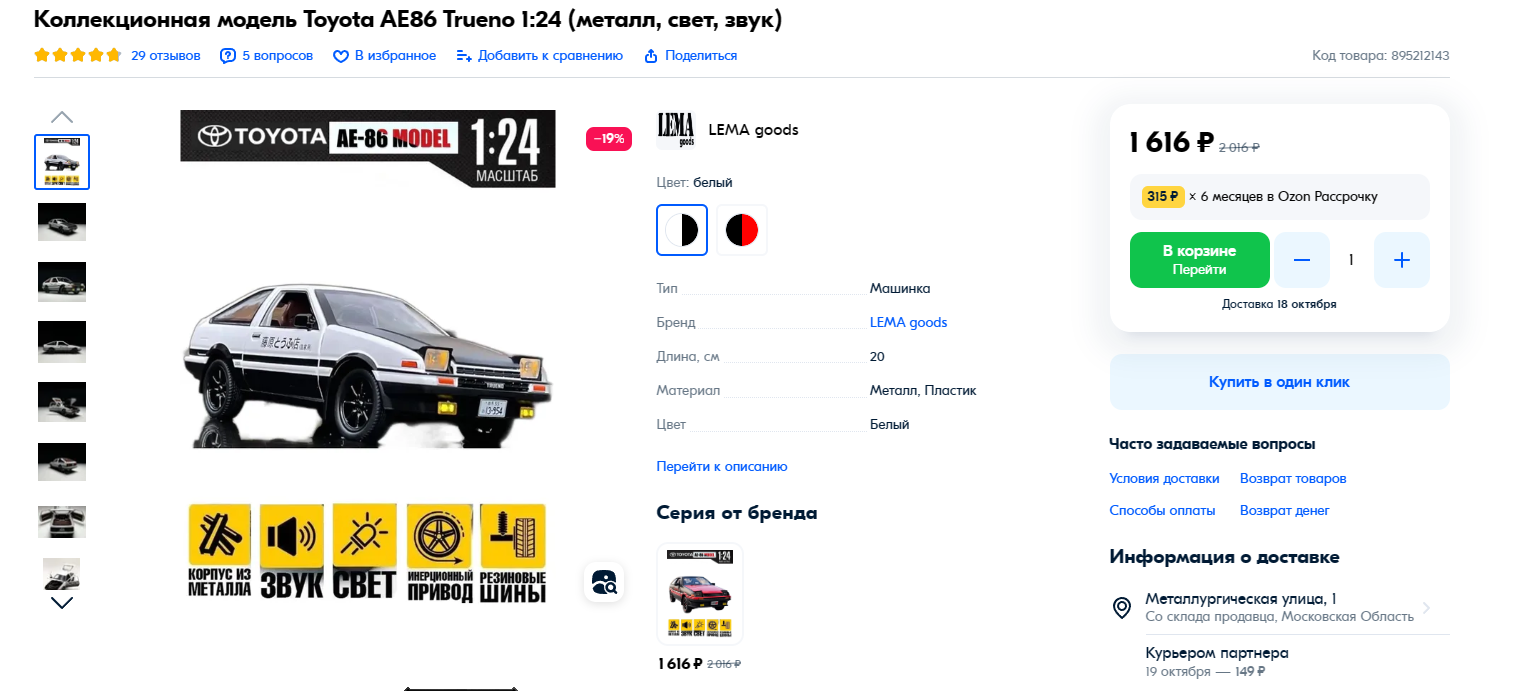Open the red car series product thumbnail
Image resolution: width=1526 pixels, height=691 pixels.
point(700,593)
